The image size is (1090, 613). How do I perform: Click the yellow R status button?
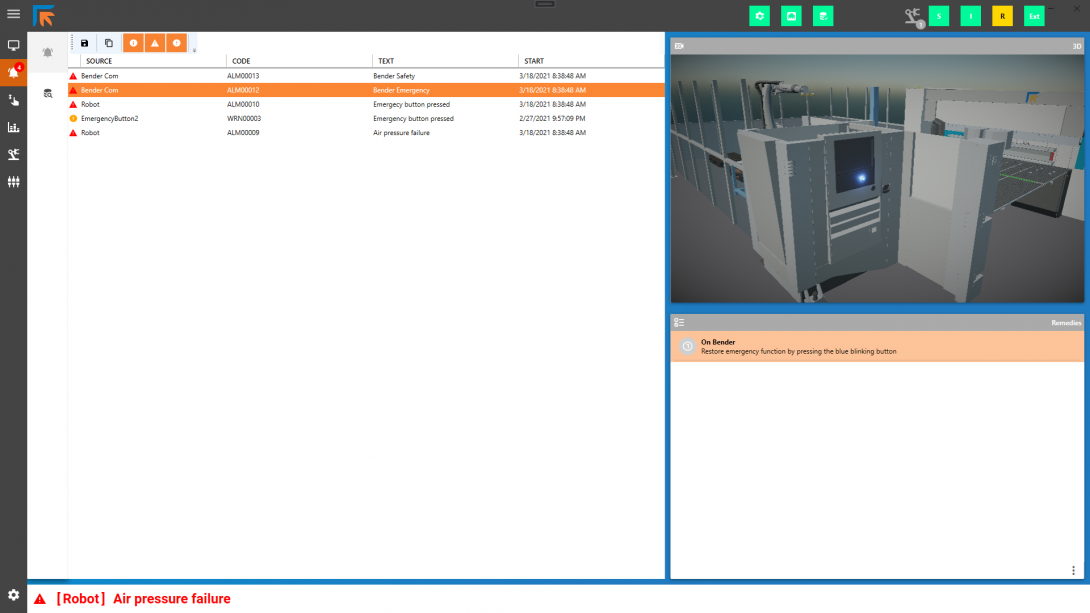click(1002, 16)
